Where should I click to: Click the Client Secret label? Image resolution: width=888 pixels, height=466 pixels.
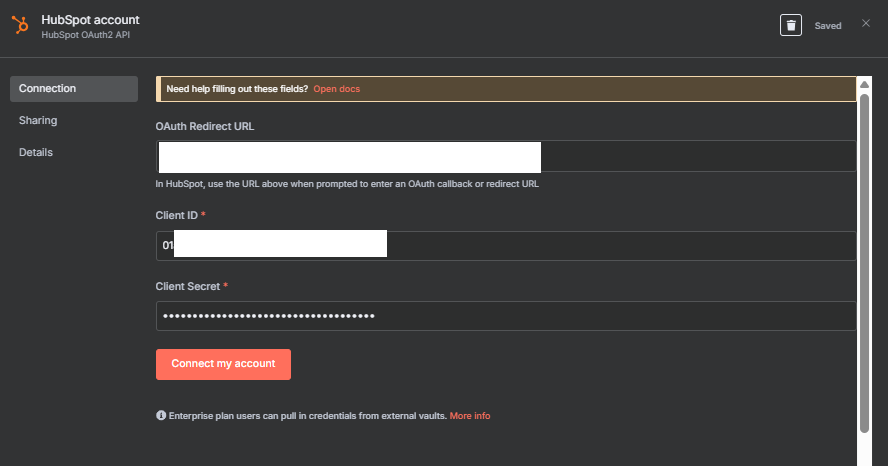[187, 287]
